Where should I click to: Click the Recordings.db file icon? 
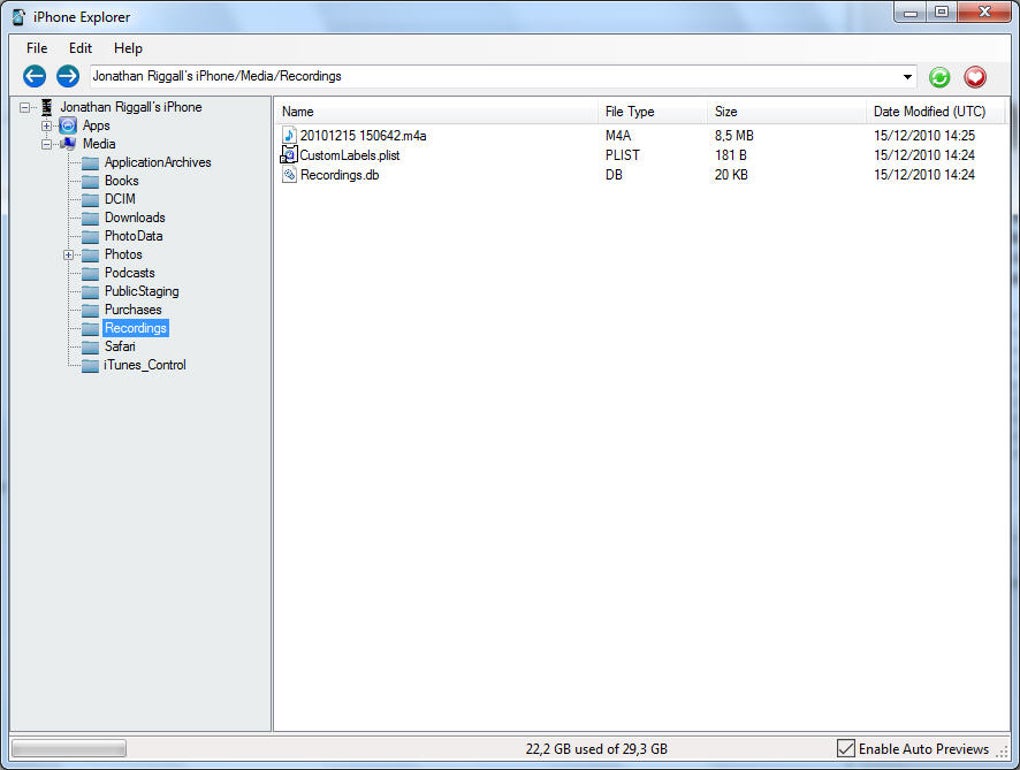pos(289,174)
